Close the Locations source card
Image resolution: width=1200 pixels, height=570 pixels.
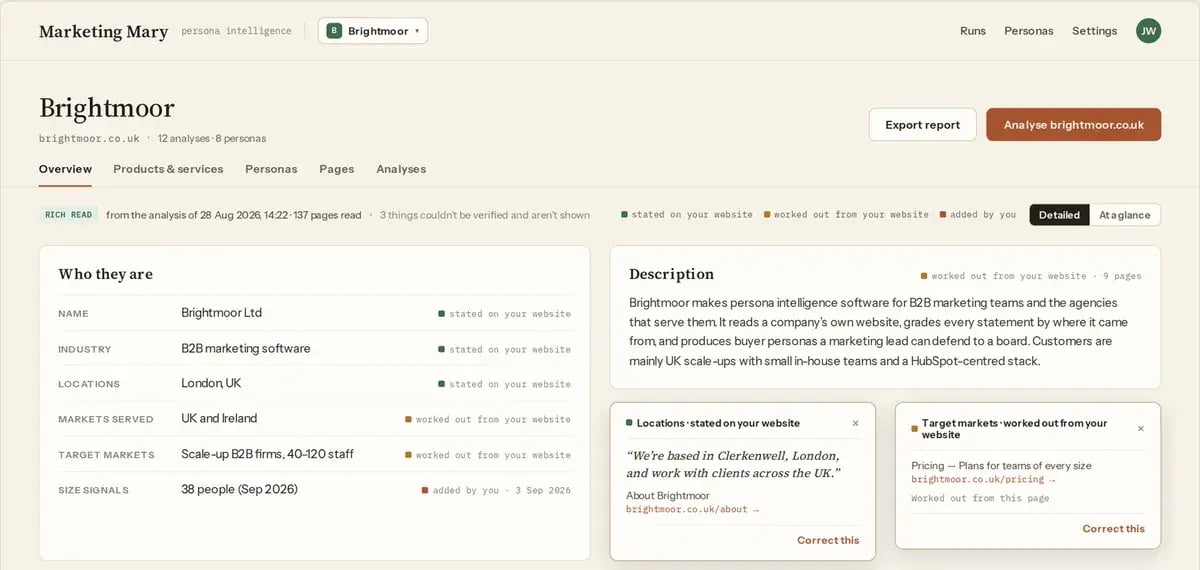click(855, 423)
